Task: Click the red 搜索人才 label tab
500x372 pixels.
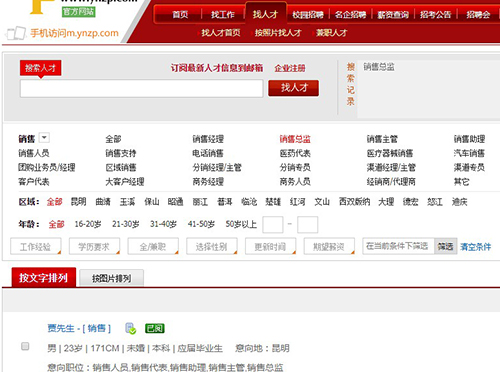Action: pyautogui.click(x=41, y=68)
